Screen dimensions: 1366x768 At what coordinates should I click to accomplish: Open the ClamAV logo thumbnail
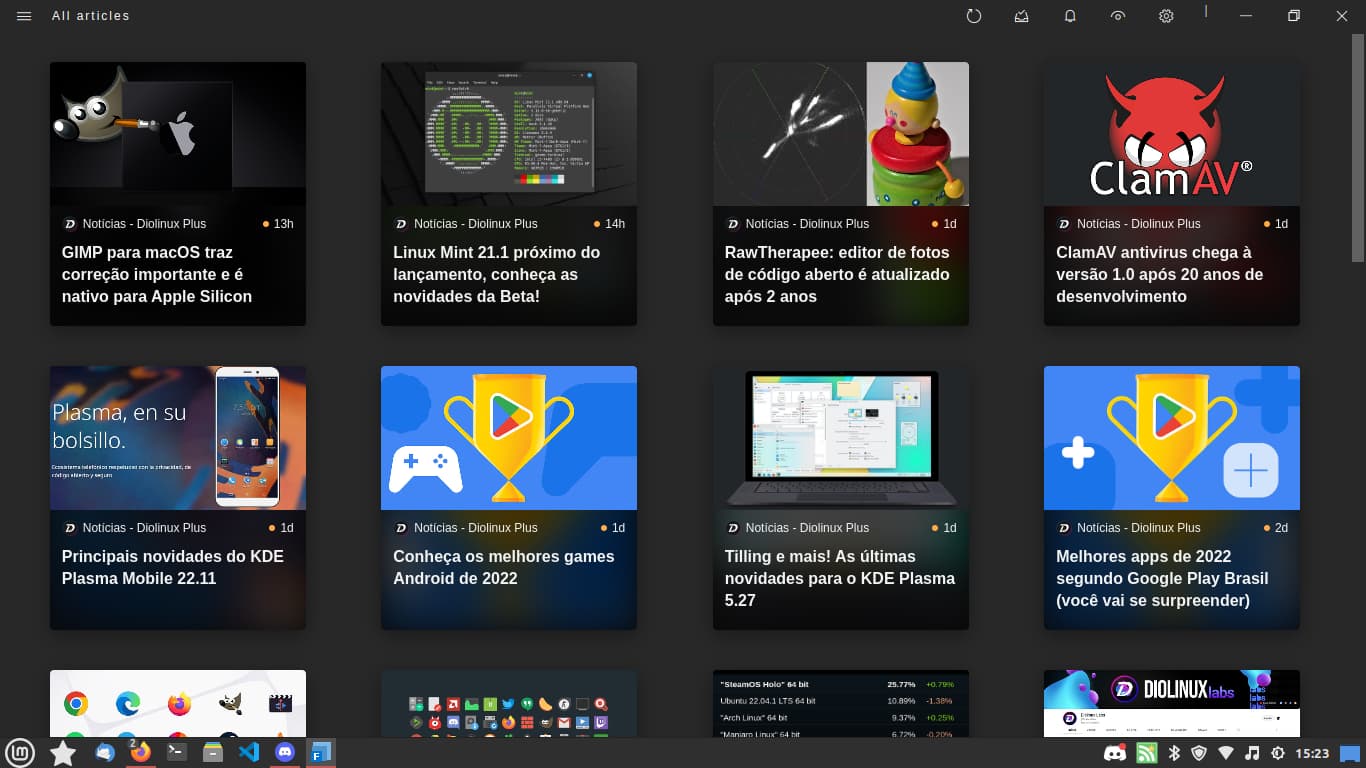click(x=1172, y=134)
